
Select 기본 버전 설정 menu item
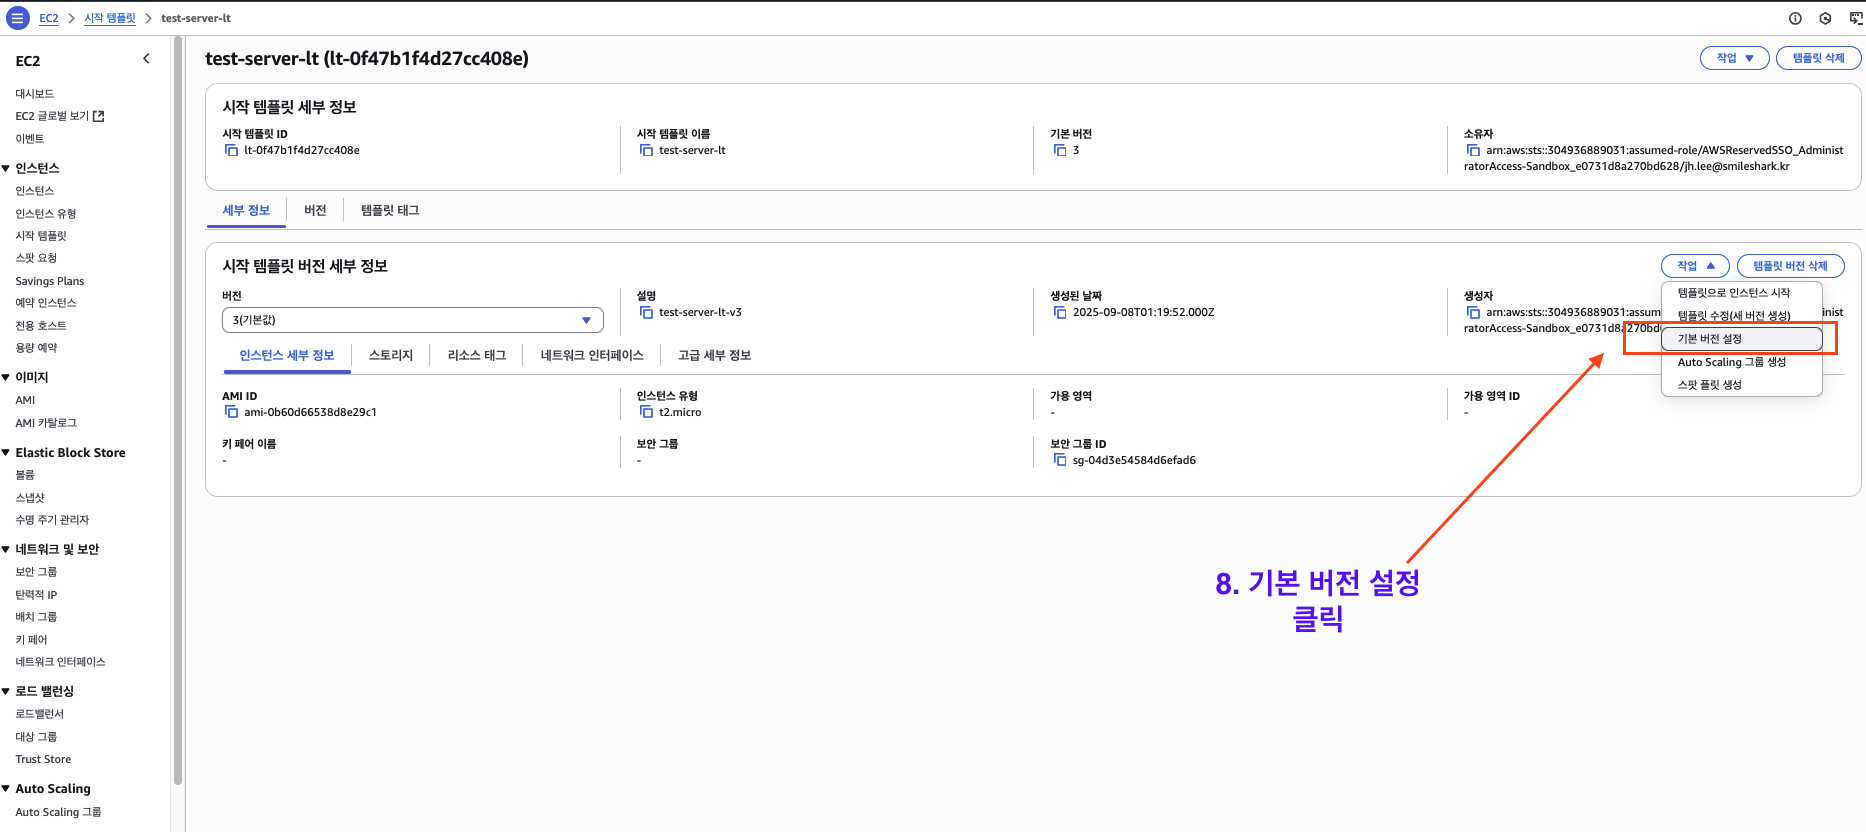click(1710, 339)
